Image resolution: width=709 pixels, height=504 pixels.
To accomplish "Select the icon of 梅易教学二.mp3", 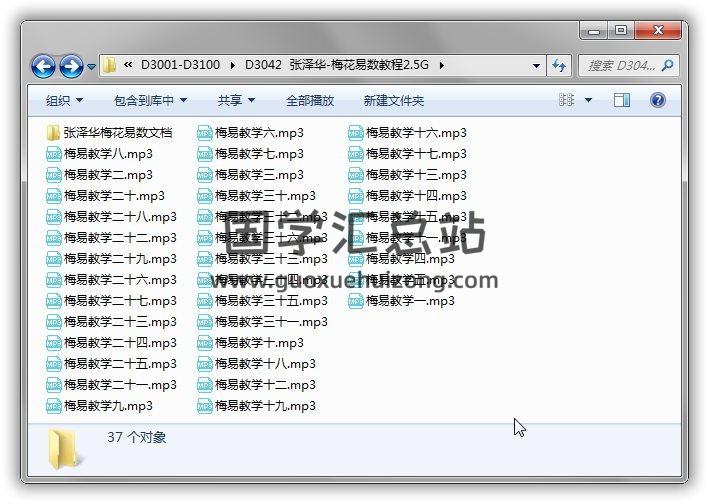I will tap(53, 175).
